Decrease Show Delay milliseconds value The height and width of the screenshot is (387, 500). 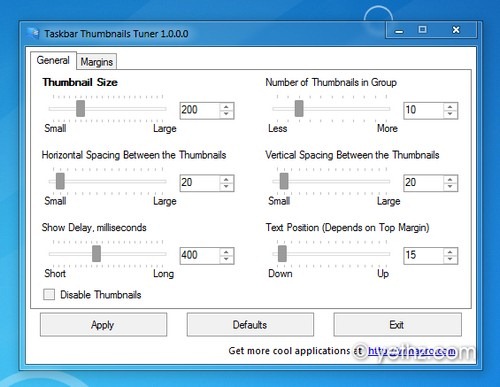tap(226, 259)
